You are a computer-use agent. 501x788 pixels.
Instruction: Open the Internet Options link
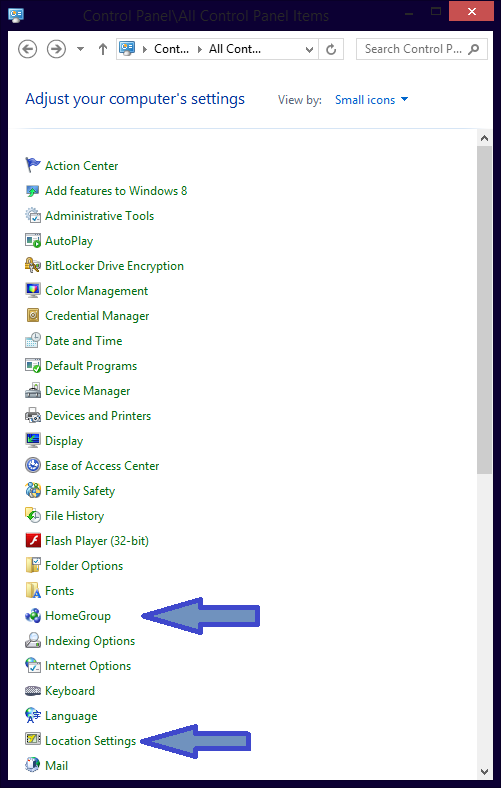[88, 666]
